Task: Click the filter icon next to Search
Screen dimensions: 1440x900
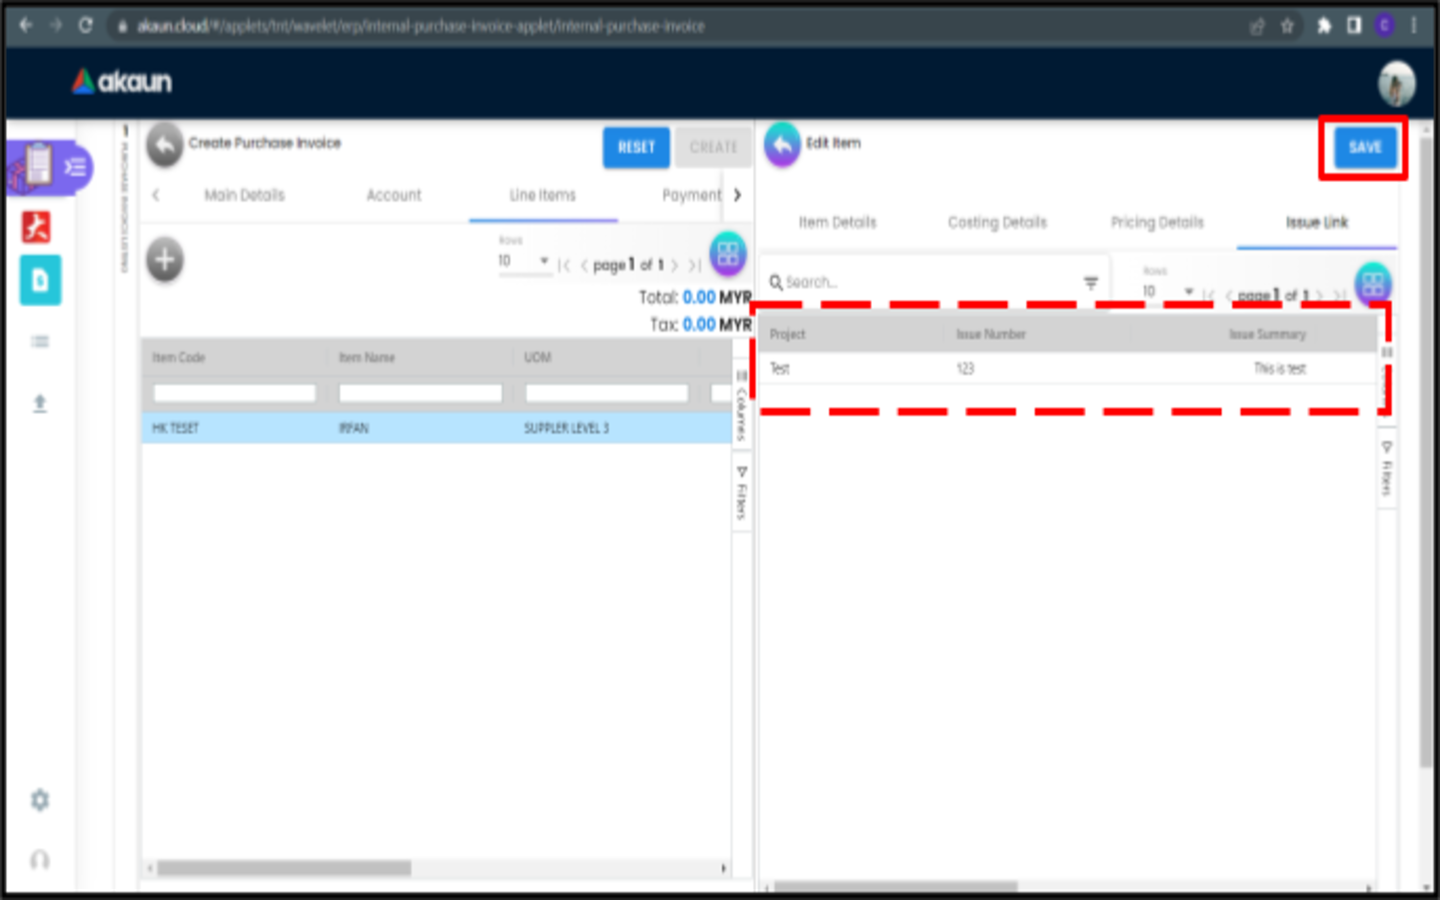Action: [1091, 283]
